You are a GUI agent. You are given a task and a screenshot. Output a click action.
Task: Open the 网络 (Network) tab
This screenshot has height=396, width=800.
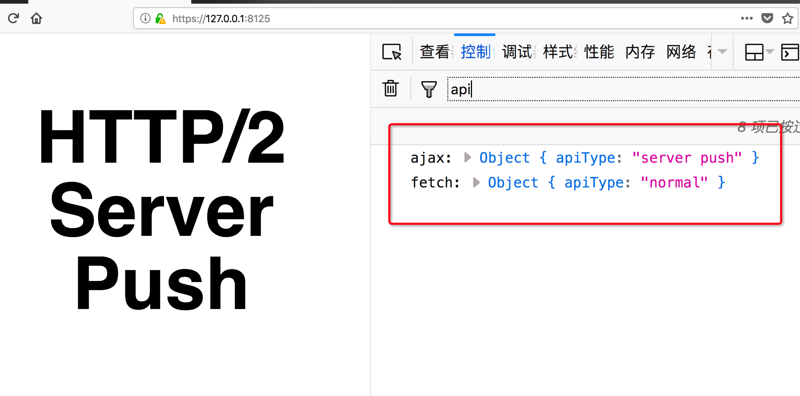click(681, 52)
